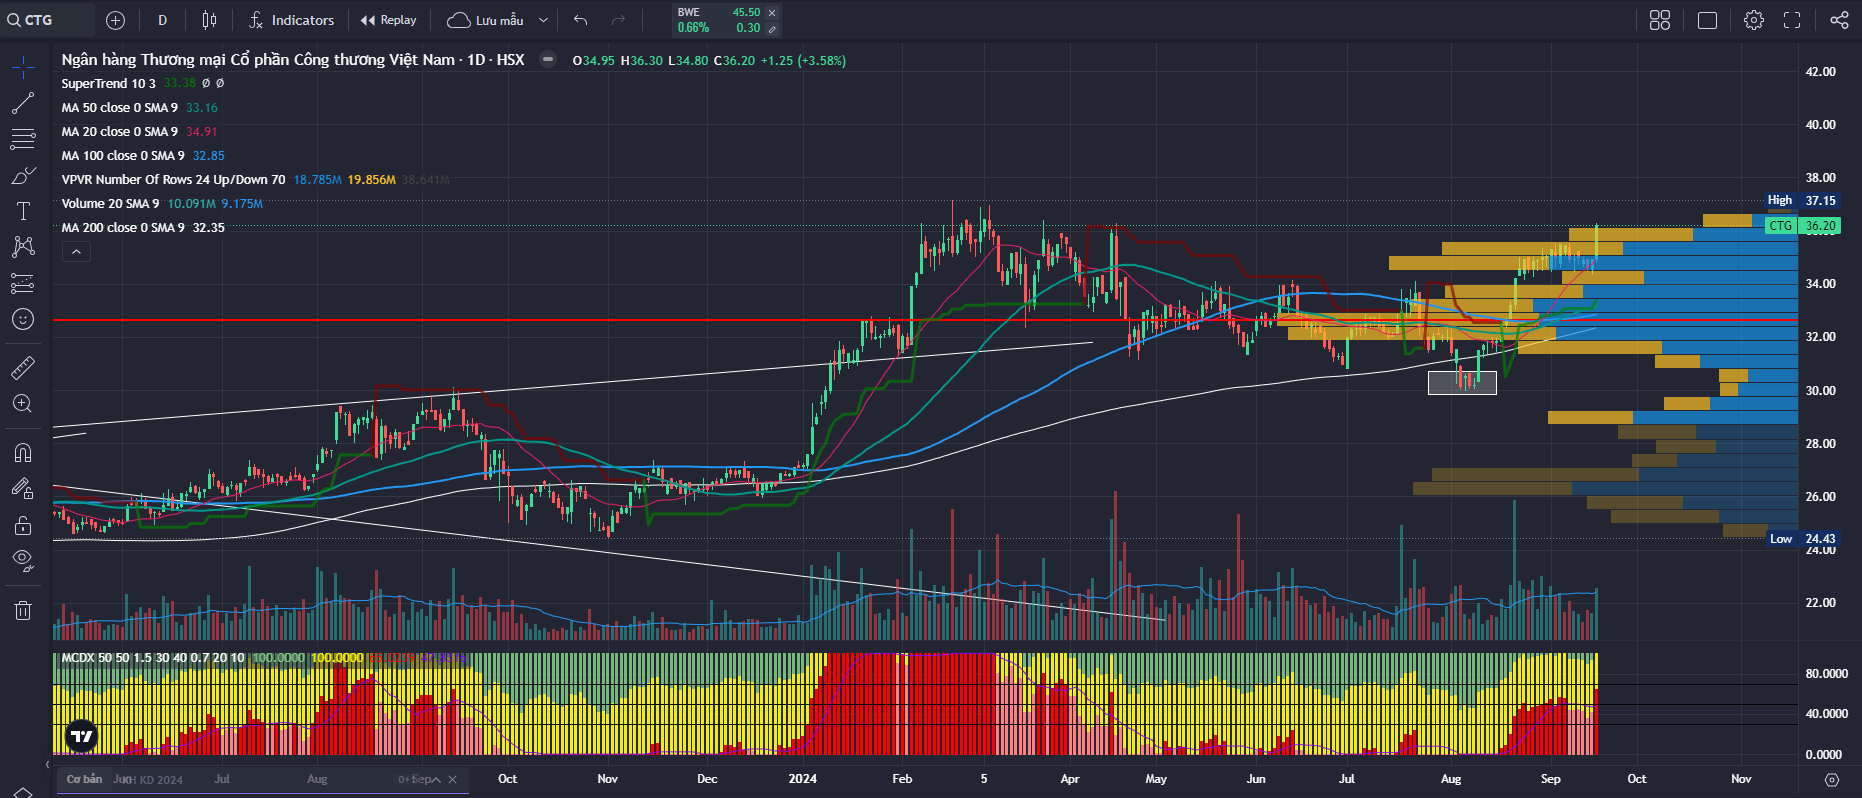Image resolution: width=1862 pixels, height=798 pixels.
Task: Redo the chart action
Action: 618,20
